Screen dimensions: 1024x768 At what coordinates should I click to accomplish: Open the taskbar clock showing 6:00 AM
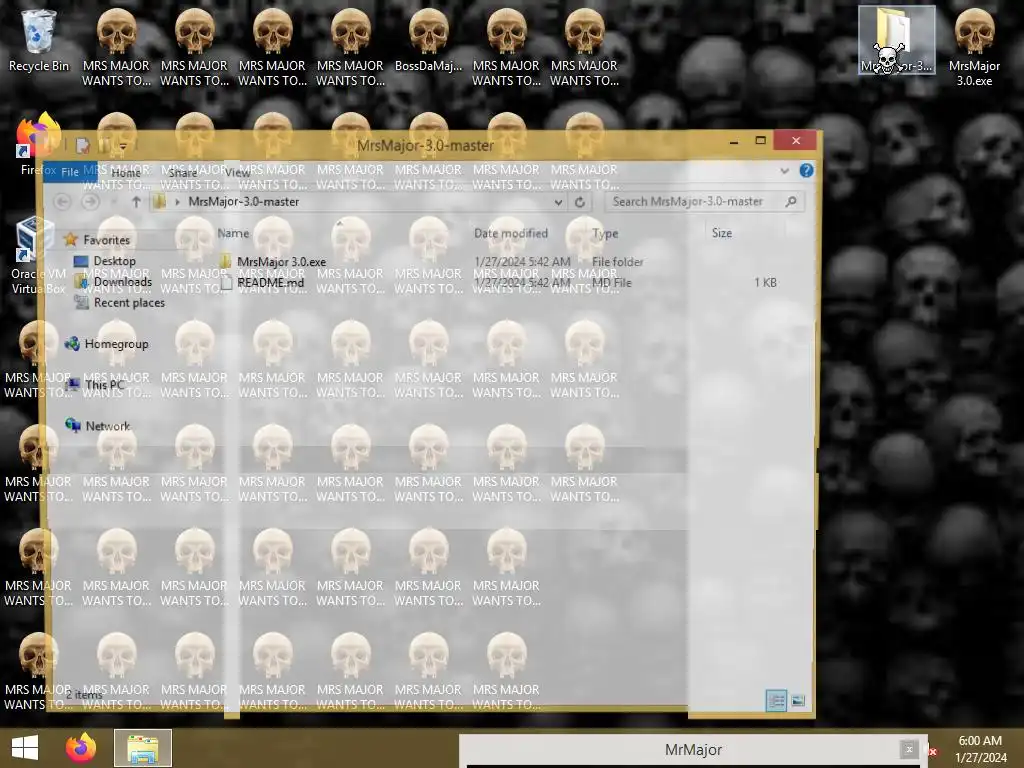pos(980,749)
